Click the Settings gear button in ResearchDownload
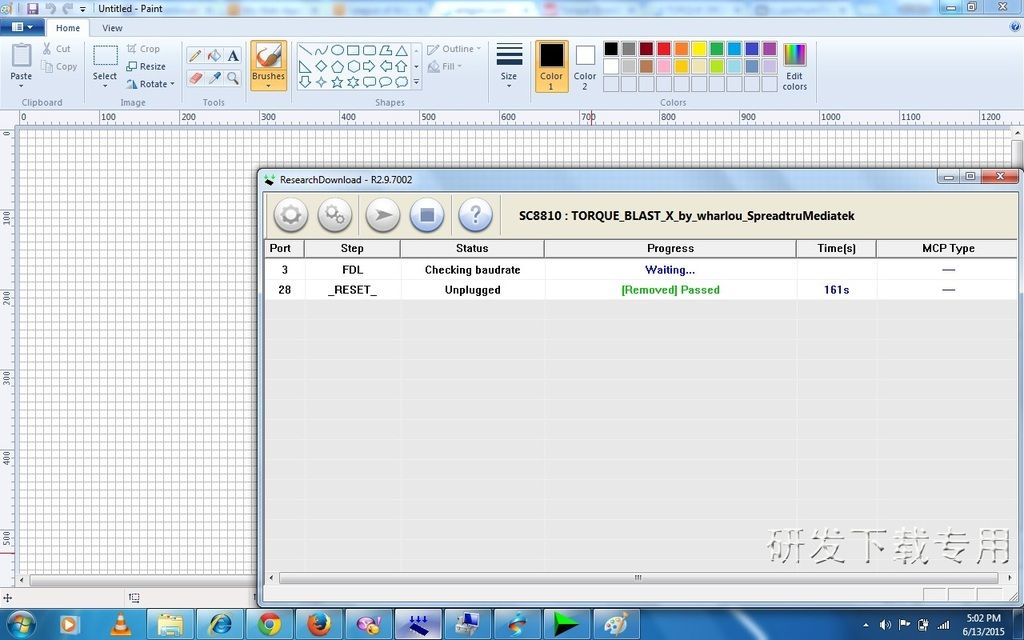This screenshot has width=1024, height=640. click(x=290, y=215)
